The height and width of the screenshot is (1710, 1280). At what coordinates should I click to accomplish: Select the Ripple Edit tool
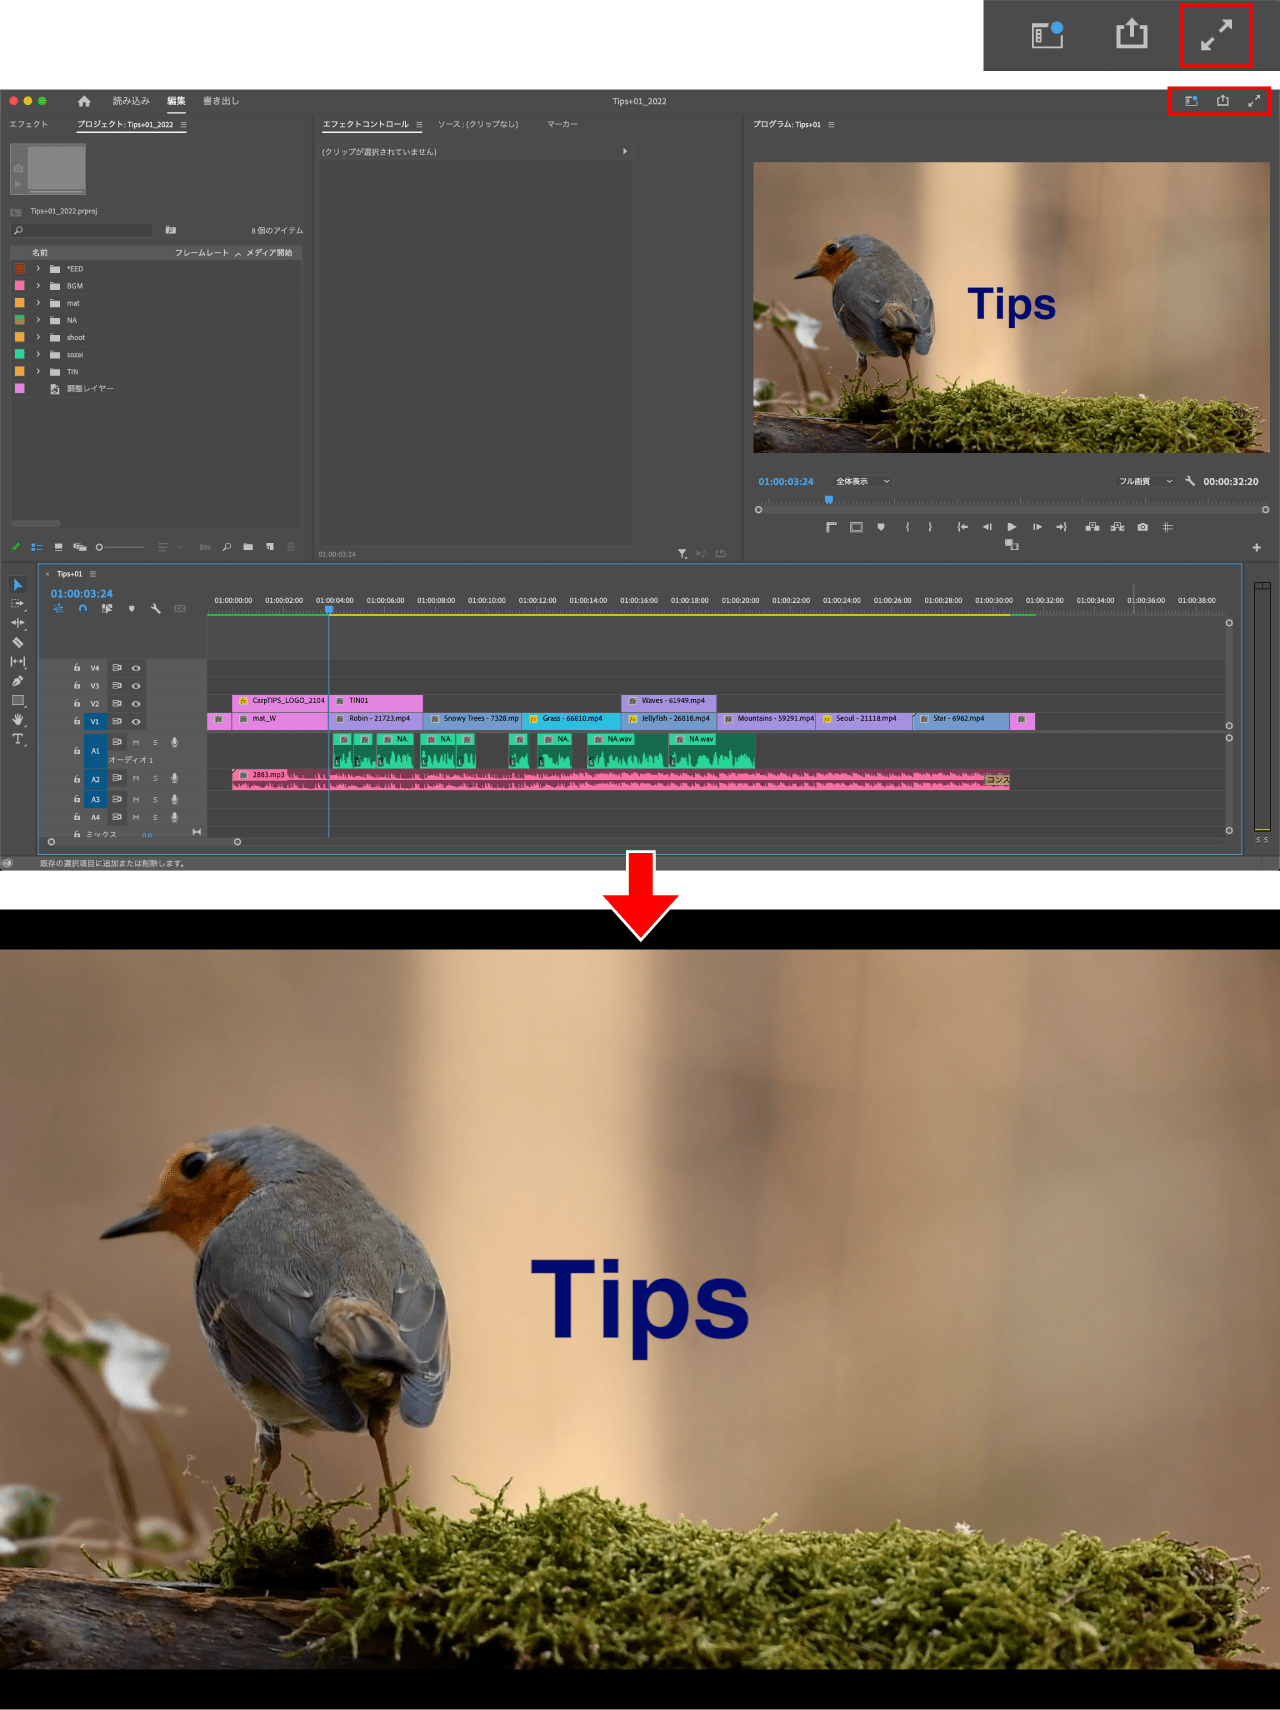click(x=18, y=623)
